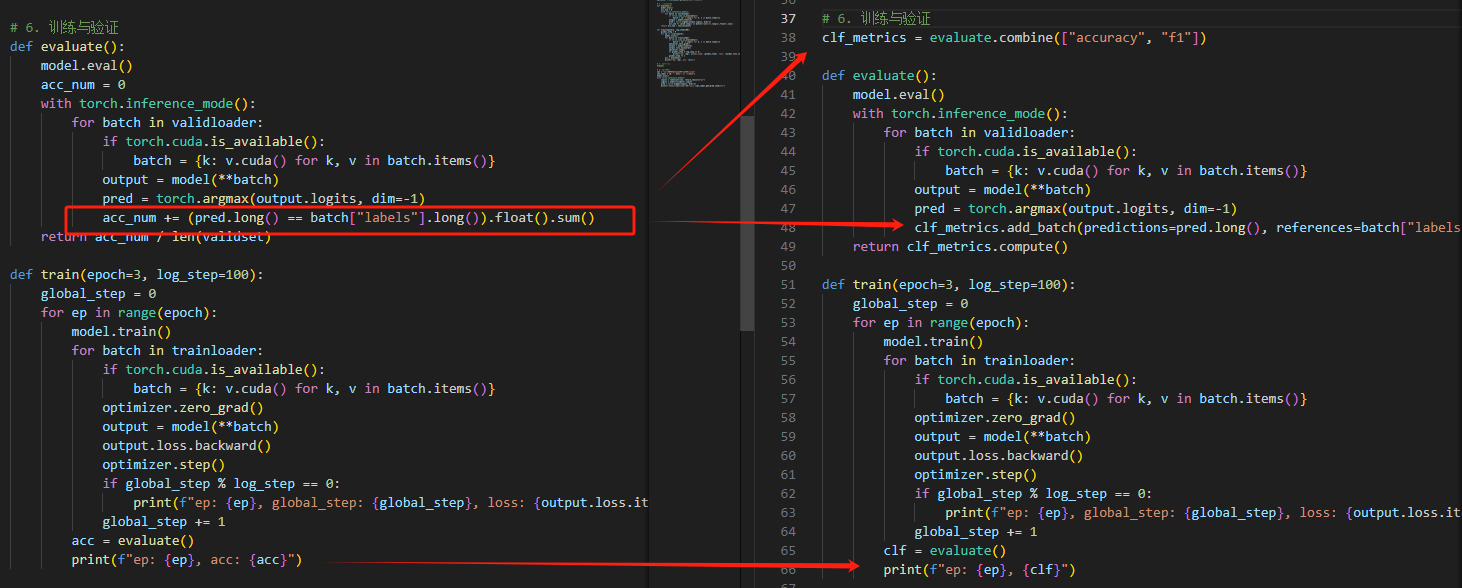Click line number 43 in right pane
Image resolution: width=1462 pixels, height=588 pixels.
tap(787, 133)
